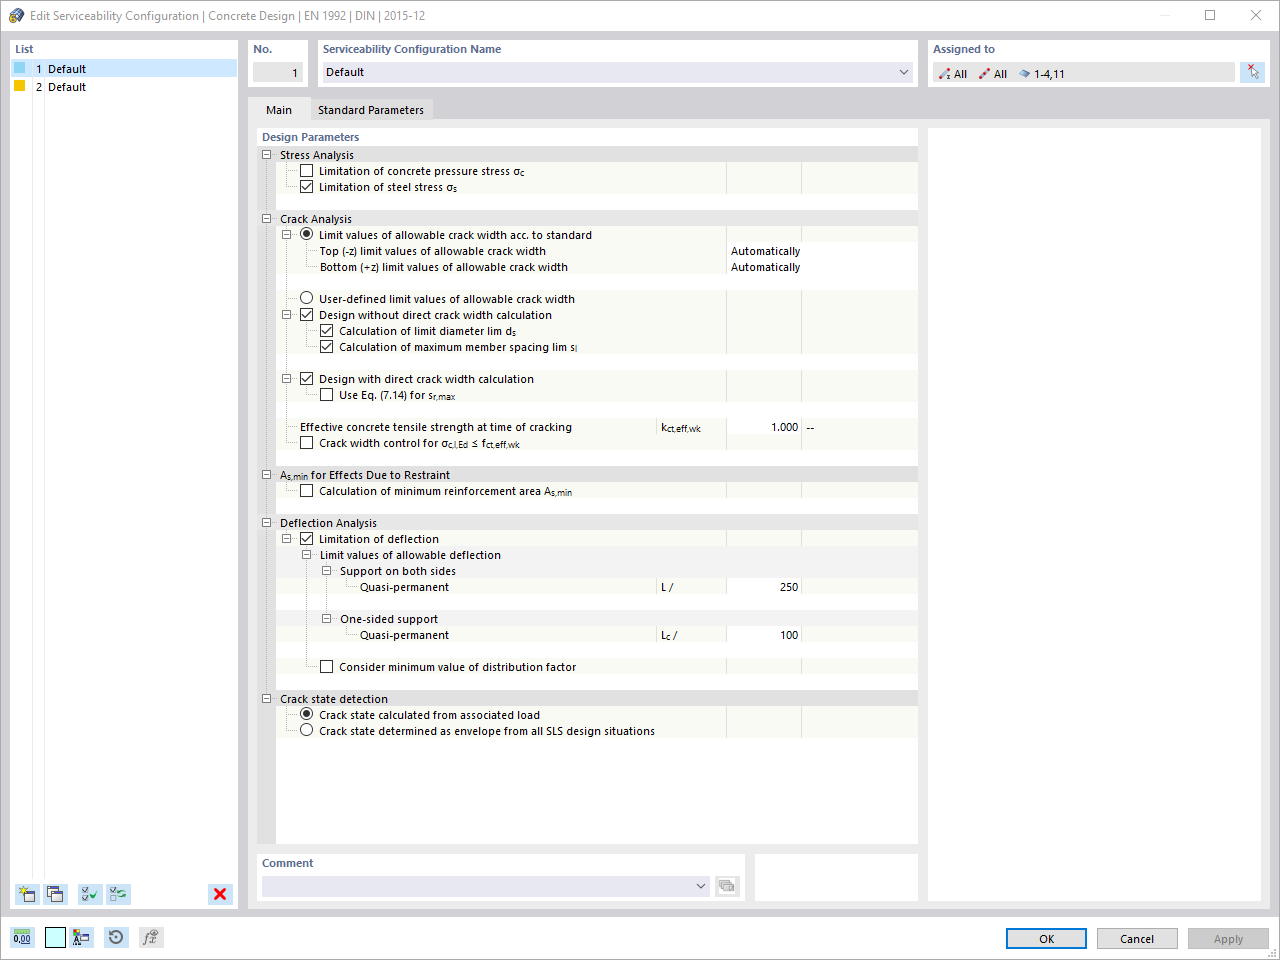1280x960 pixels.
Task: Open the units and decimal places settings
Action: pyautogui.click(x=21, y=937)
